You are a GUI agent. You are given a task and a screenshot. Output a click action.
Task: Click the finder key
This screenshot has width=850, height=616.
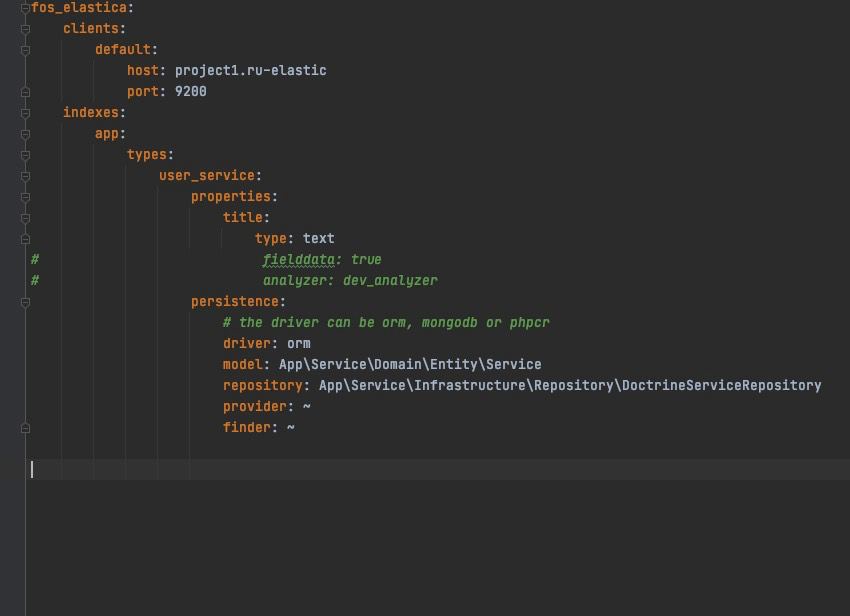tap(246, 427)
